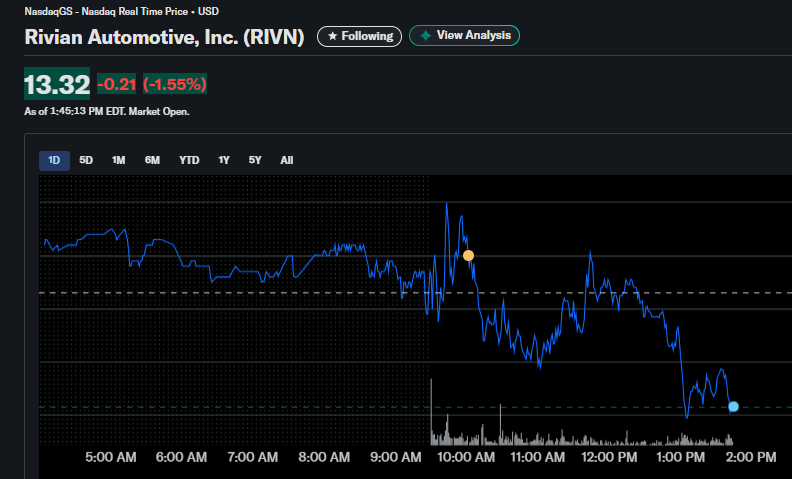The width and height of the screenshot is (792, 479).
Task: Click the 12:00 PM time axis label
Action: pyautogui.click(x=609, y=457)
